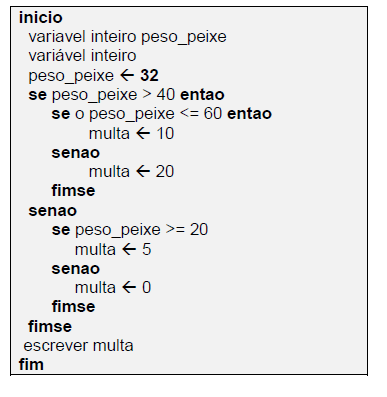
Task: Click 'se peso_peixe > 40 entao' line
Action: [x=126, y=95]
